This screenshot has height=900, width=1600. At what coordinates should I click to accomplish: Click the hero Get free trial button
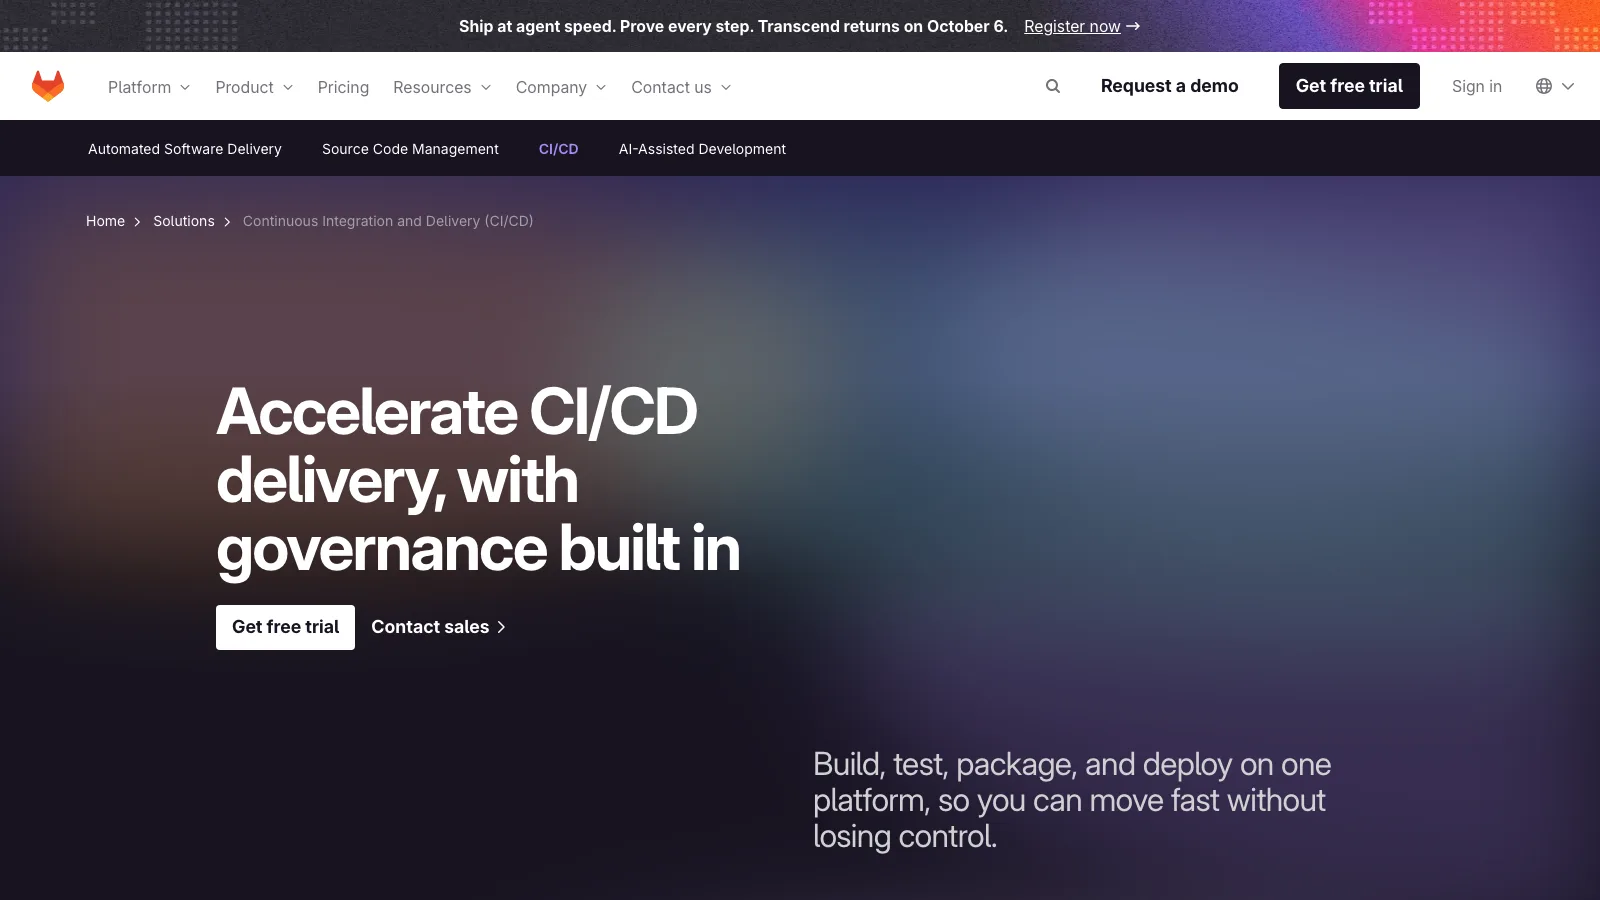(x=285, y=627)
